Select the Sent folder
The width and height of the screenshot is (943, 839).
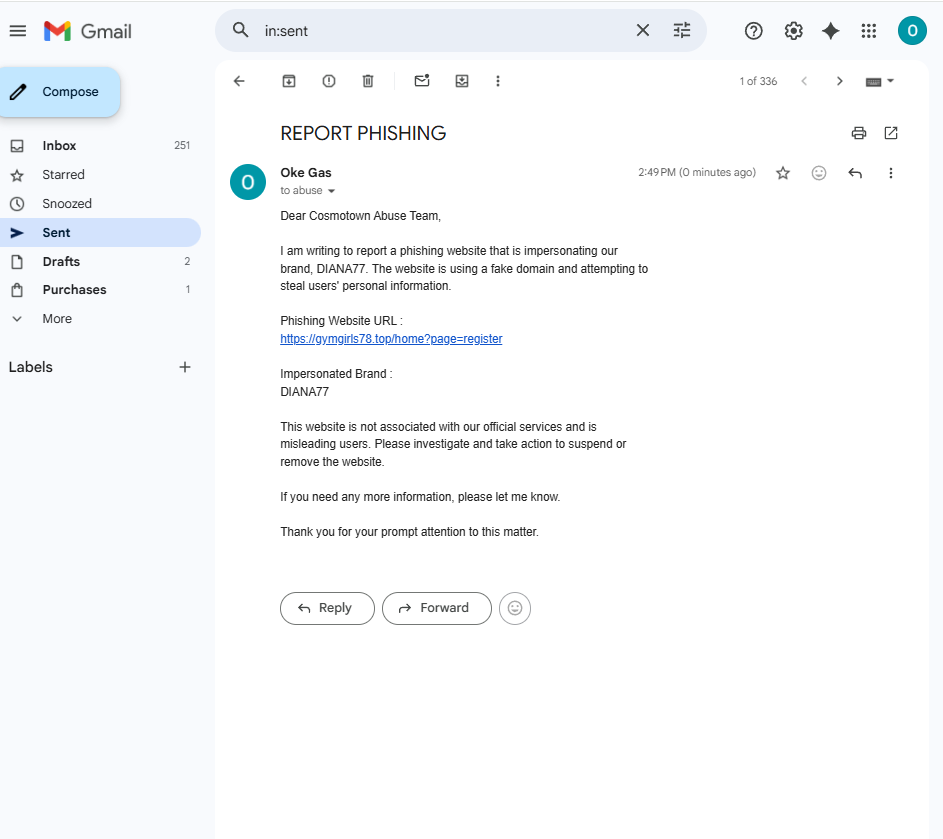(100, 233)
